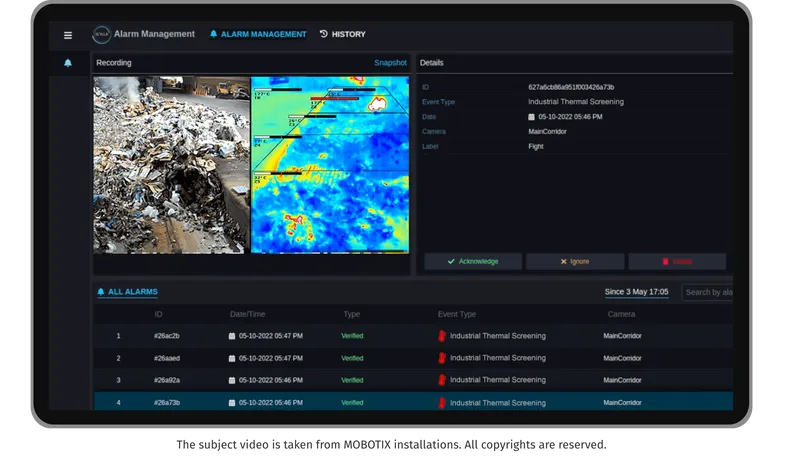812x462 pixels.
Task: Click the HISTORY clock icon
Action: [x=324, y=34]
